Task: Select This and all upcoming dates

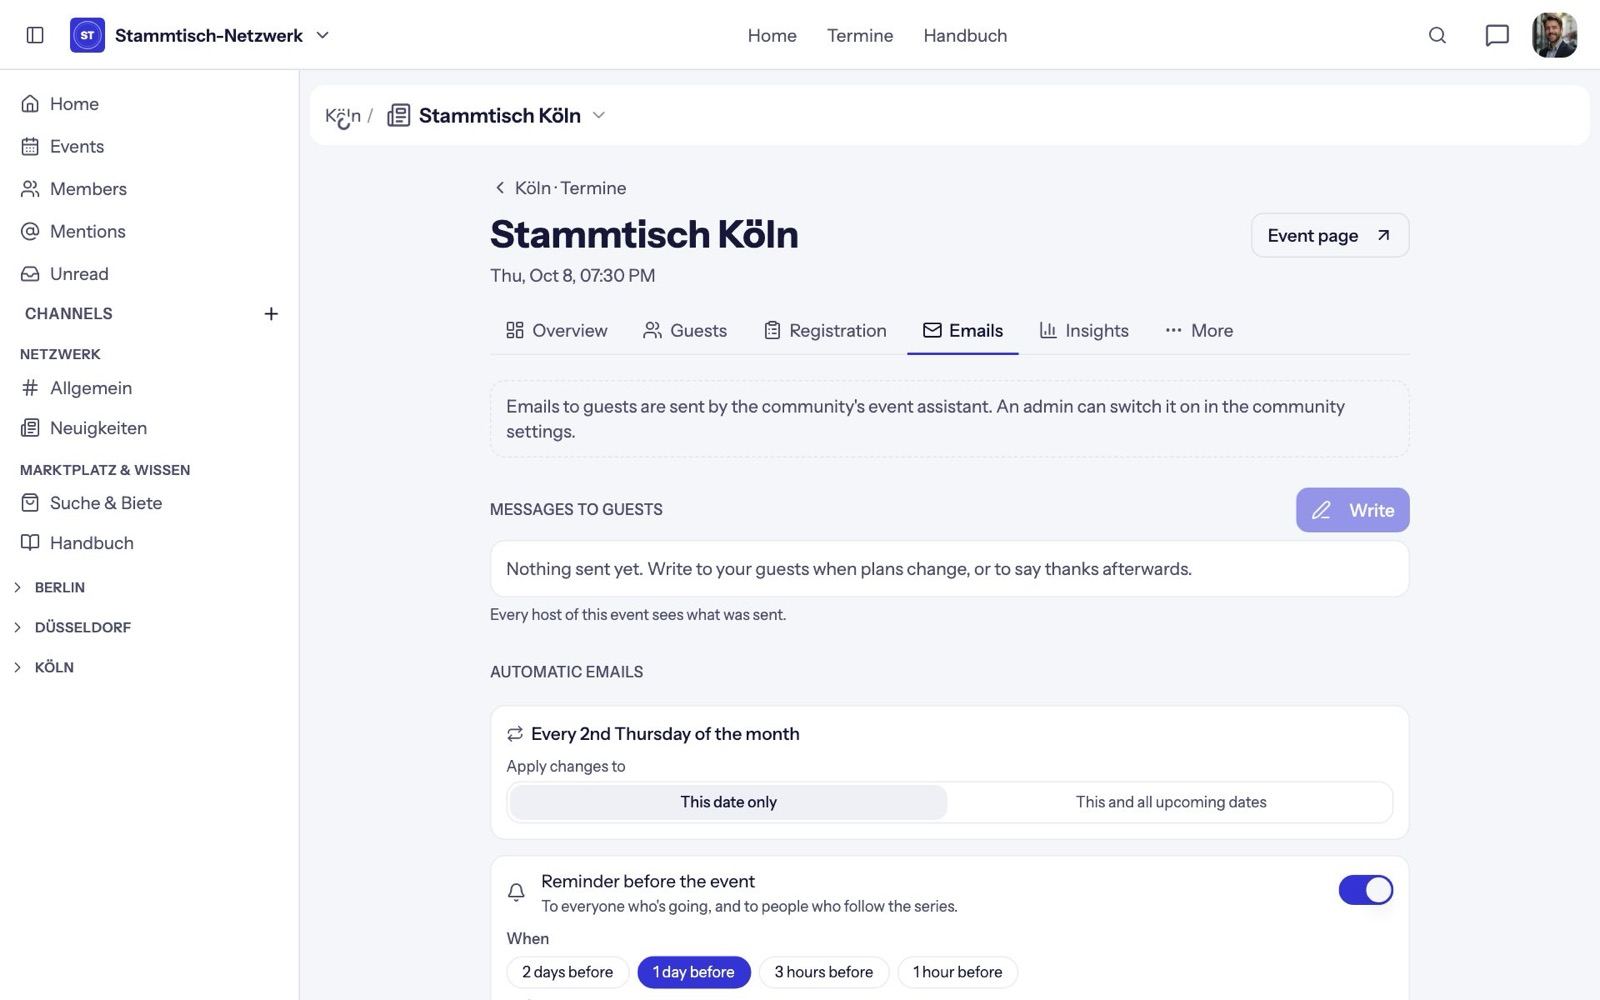Action: tap(1171, 802)
